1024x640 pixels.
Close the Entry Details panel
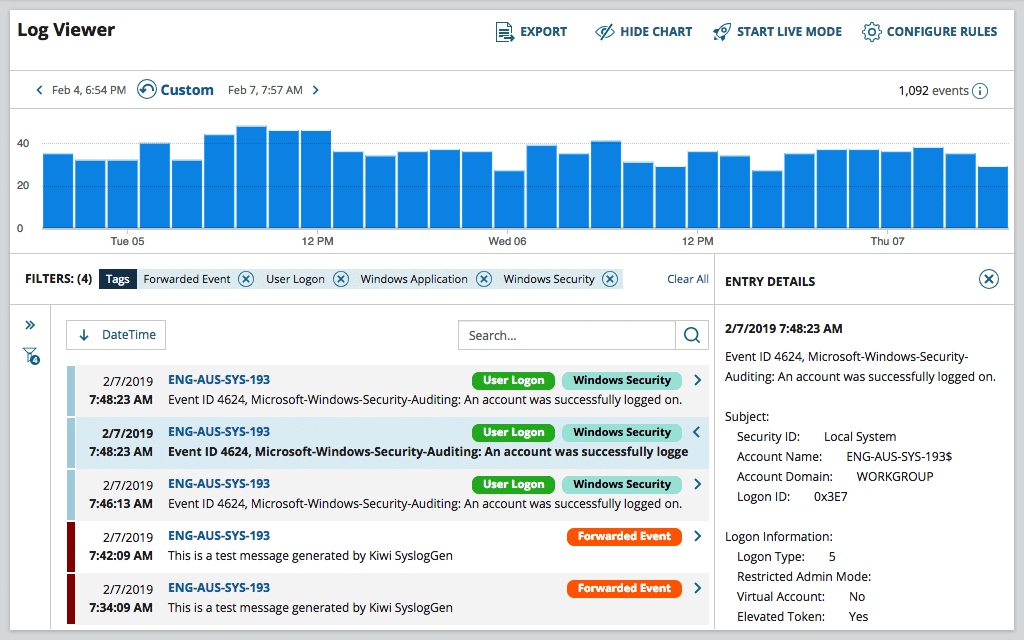[988, 280]
